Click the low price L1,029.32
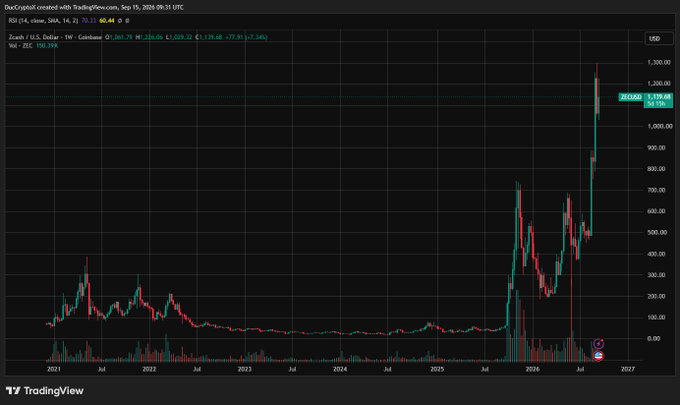This screenshot has width=680, height=405. 179,37
